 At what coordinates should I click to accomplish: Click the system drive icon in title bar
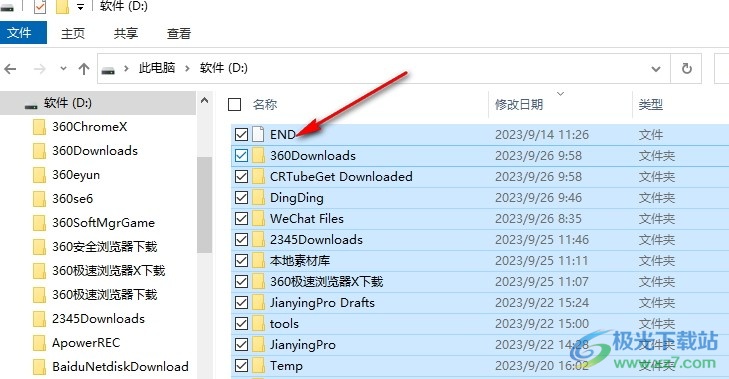7,7
